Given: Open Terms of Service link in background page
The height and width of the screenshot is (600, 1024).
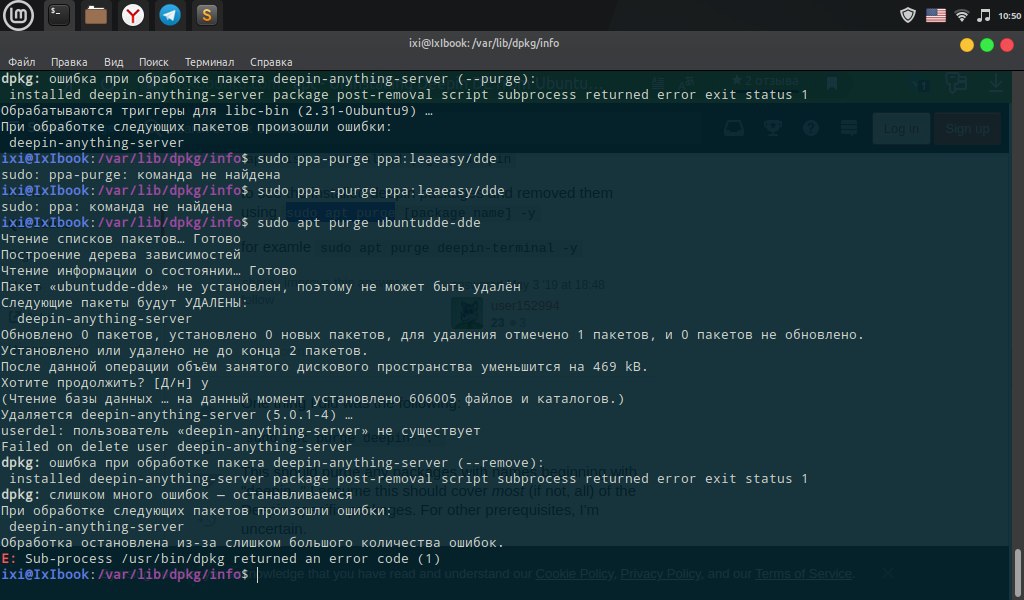Looking at the screenshot, I should point(803,574).
